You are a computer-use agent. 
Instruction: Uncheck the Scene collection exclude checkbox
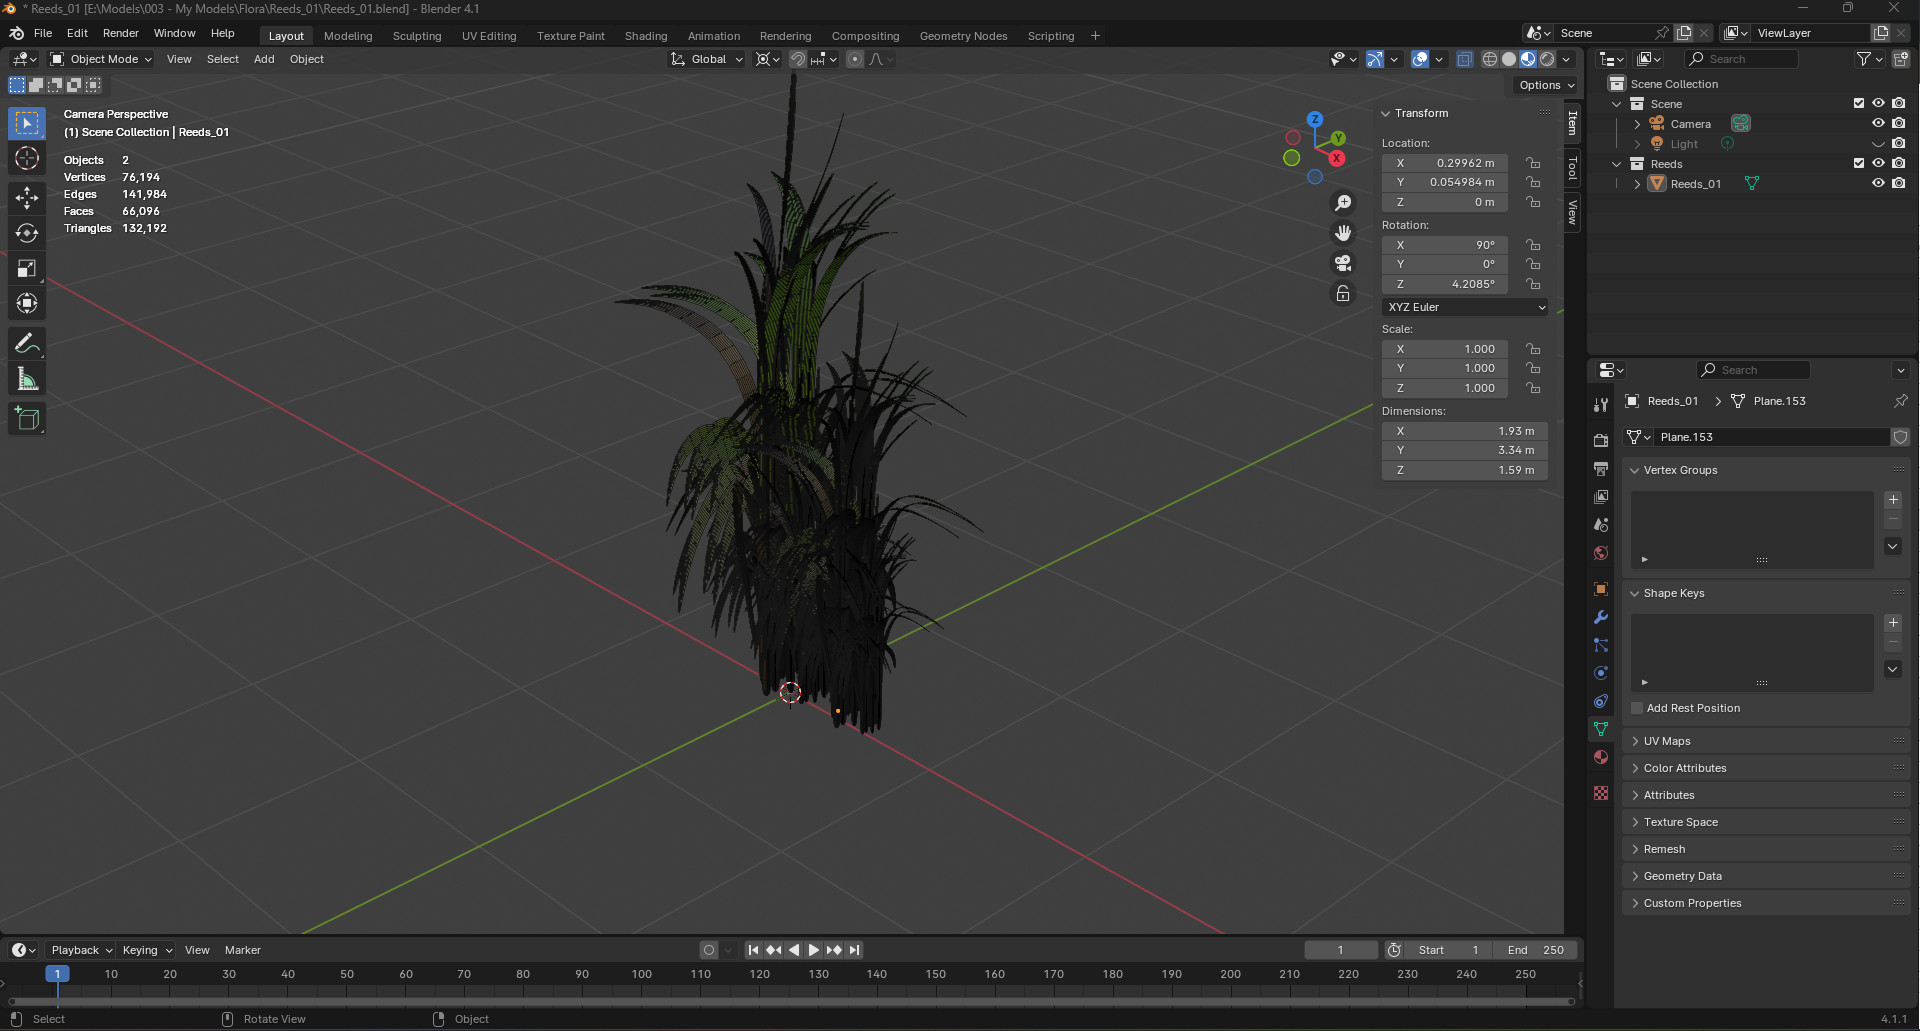click(1859, 103)
